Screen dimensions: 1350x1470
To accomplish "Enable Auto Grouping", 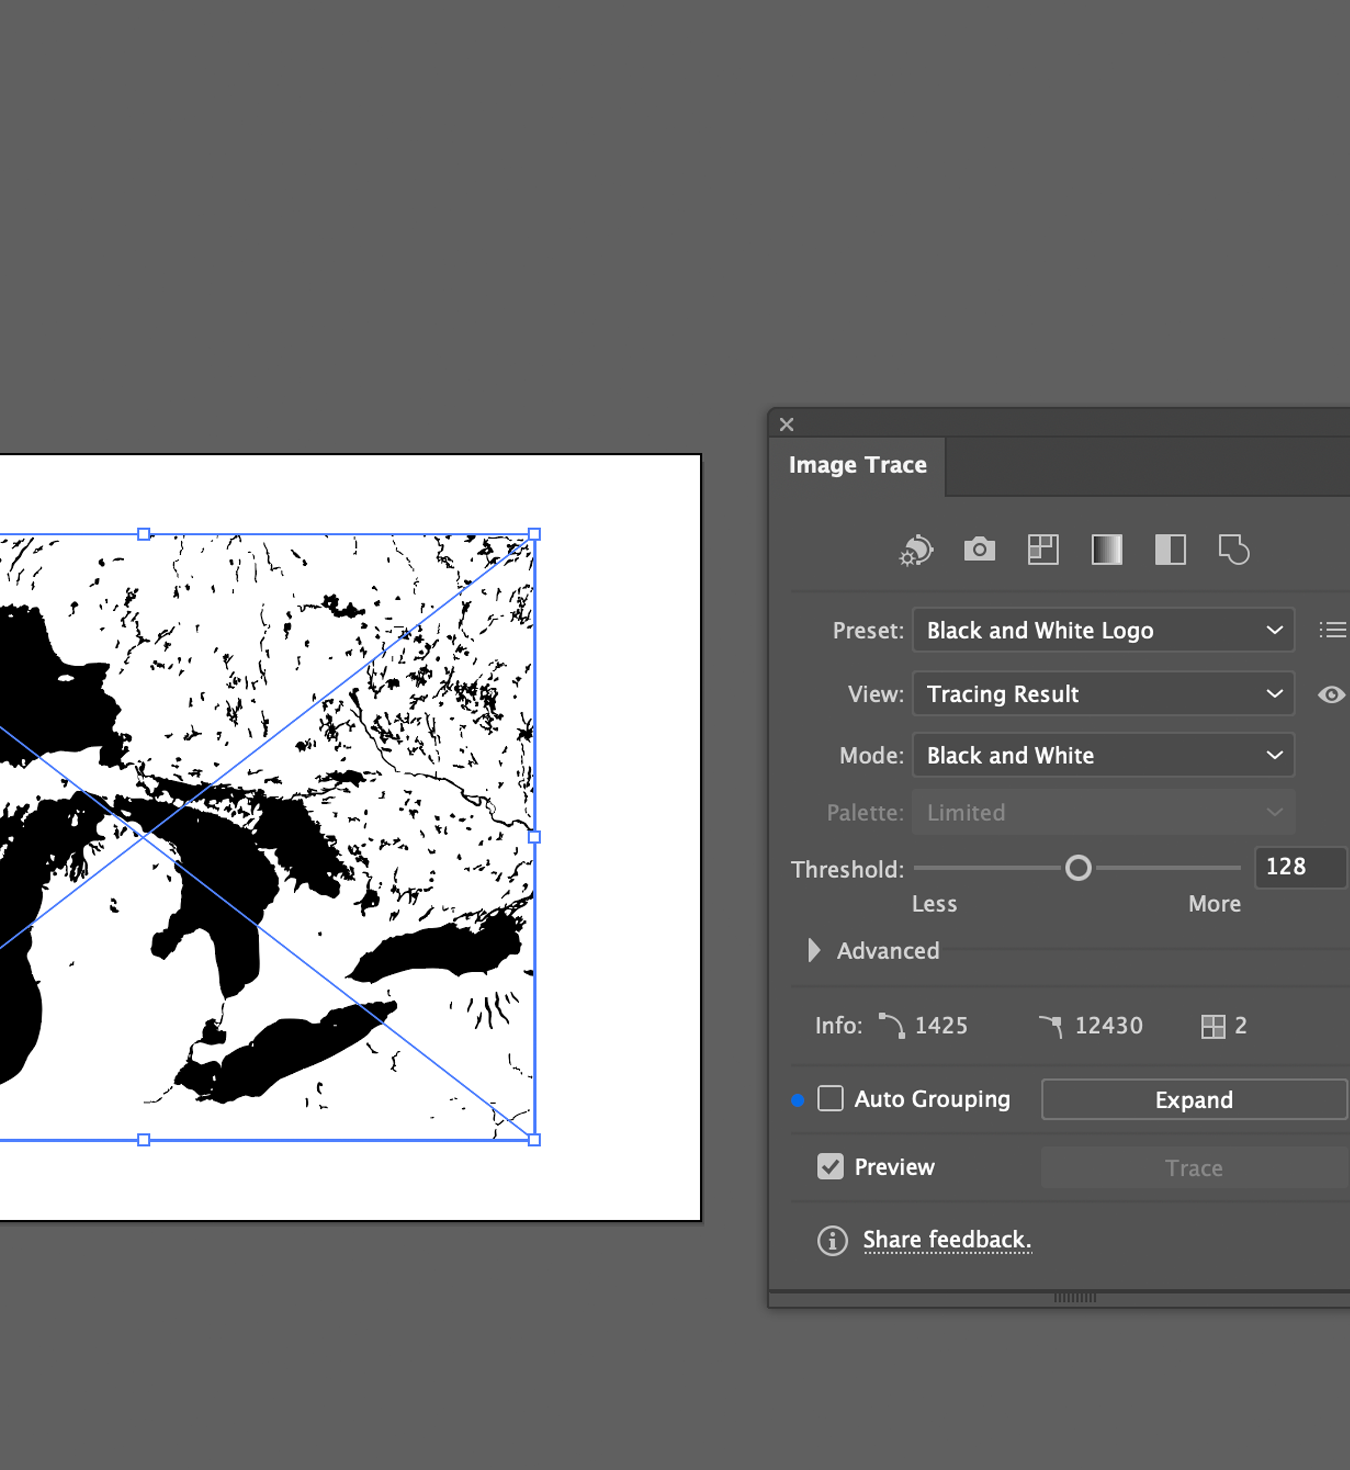I will tap(830, 1098).
